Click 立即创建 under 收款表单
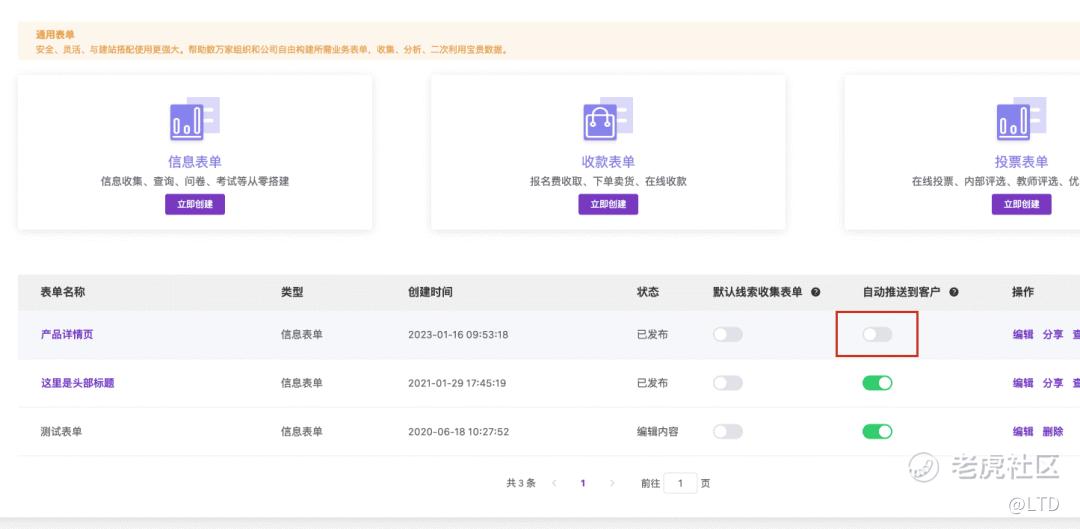This screenshot has height=529, width=1080. [608, 205]
